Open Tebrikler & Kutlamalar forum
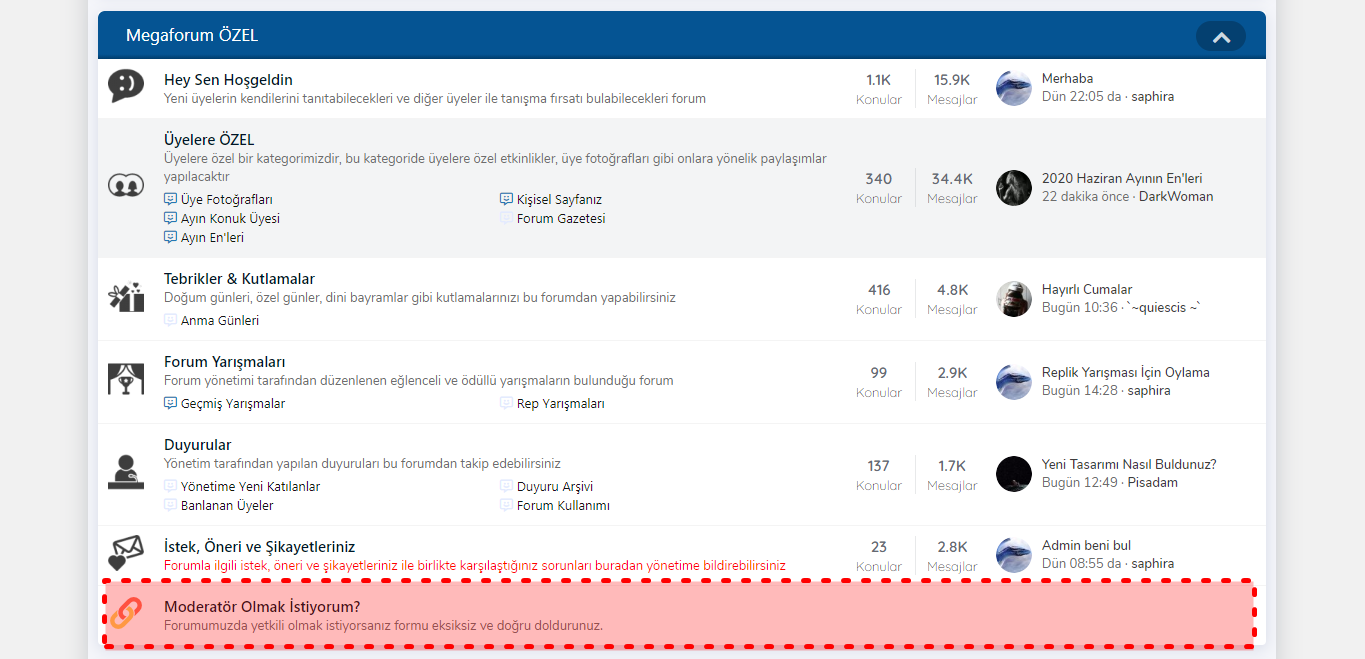 tap(239, 279)
